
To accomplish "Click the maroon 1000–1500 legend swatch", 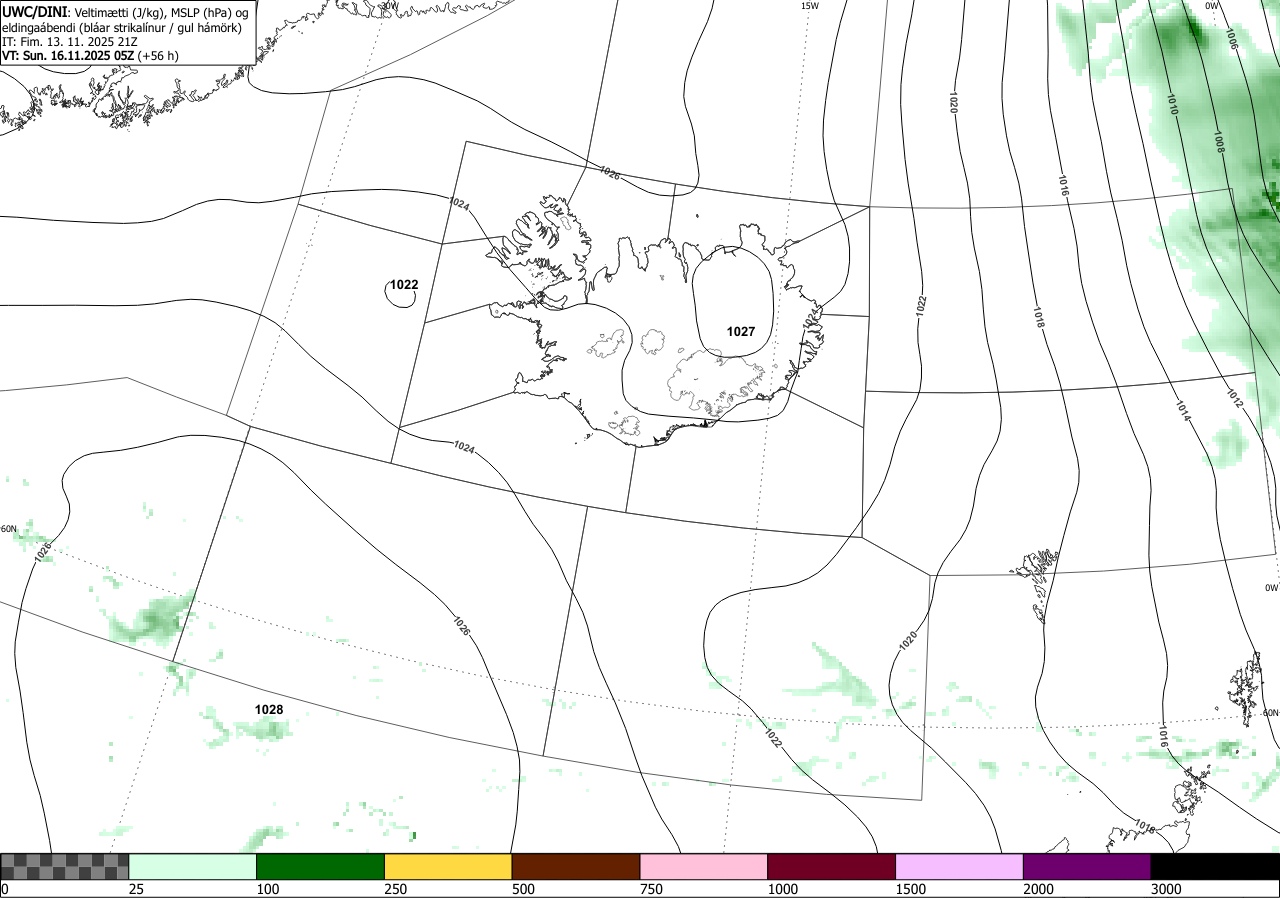I will coord(832,866).
